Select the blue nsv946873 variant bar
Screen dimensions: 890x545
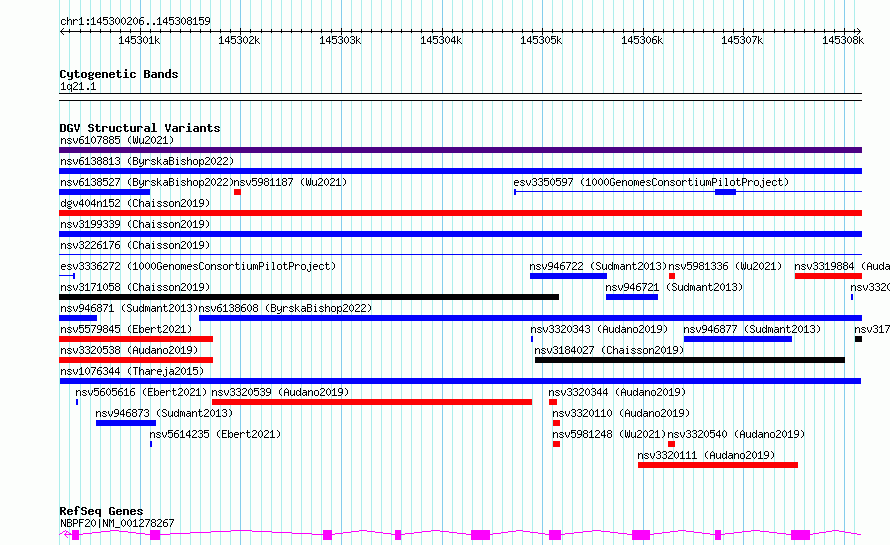coord(126,423)
